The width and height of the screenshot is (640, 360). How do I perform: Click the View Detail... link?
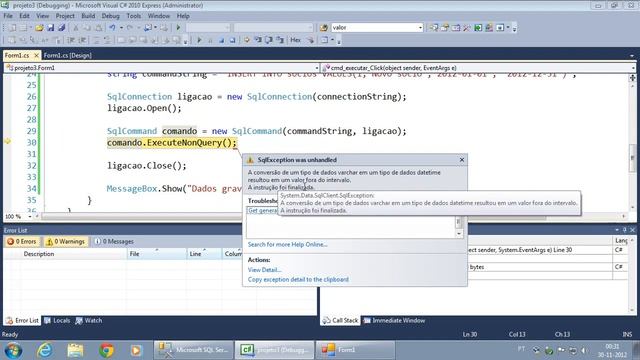(264, 270)
